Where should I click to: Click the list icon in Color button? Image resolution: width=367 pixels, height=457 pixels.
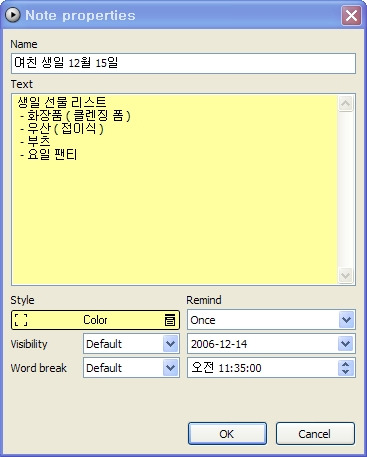(170, 320)
